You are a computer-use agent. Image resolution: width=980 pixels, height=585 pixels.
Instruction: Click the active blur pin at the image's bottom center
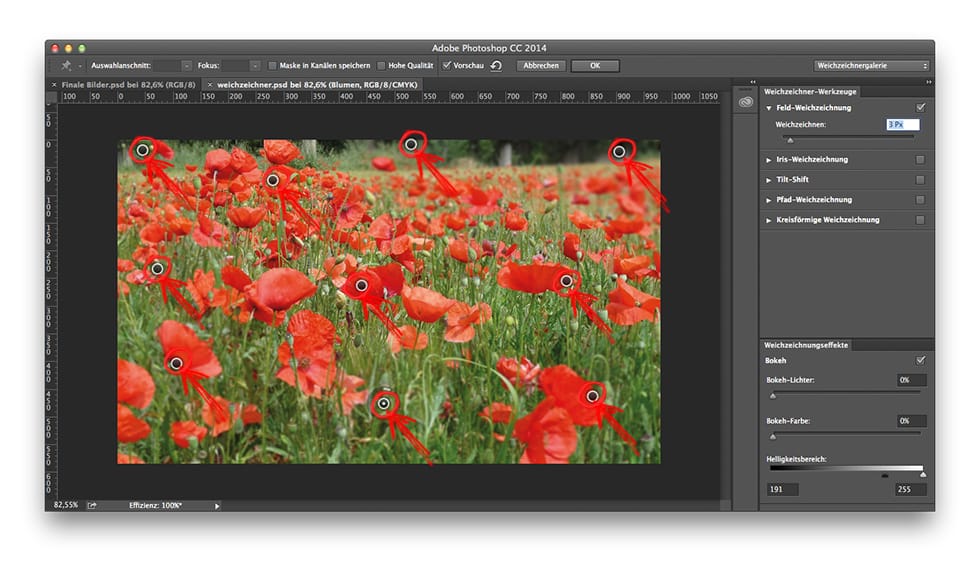point(384,404)
